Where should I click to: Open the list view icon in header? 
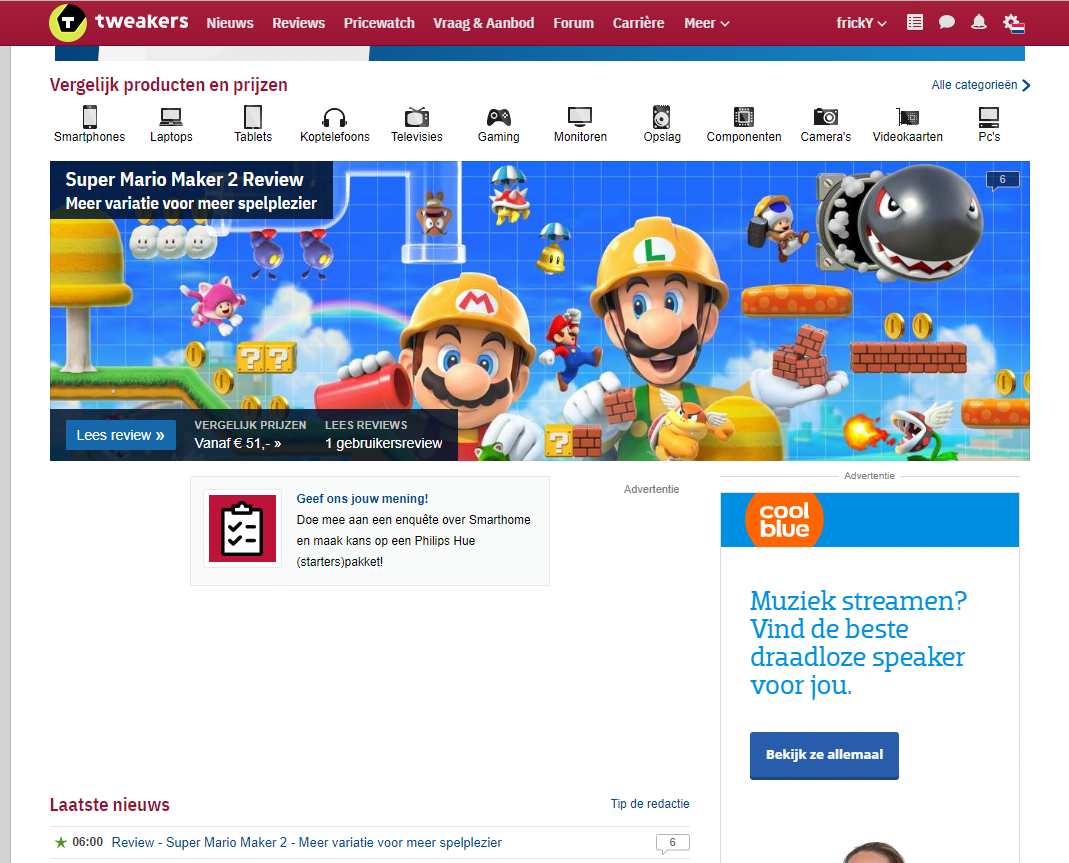coord(915,22)
